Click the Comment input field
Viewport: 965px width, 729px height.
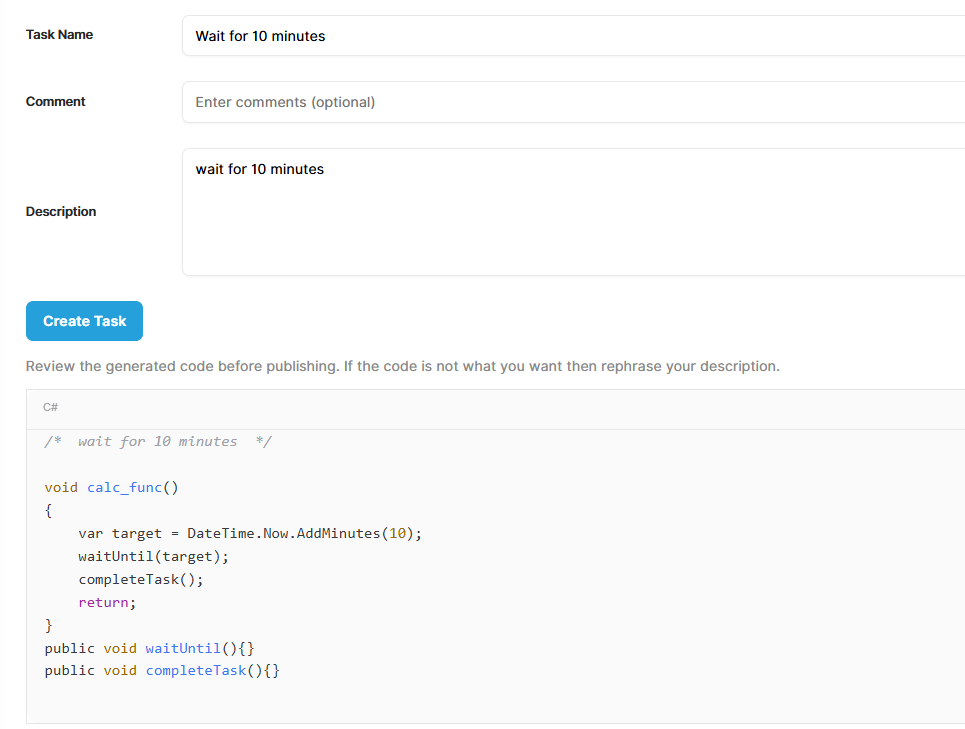coord(574,102)
